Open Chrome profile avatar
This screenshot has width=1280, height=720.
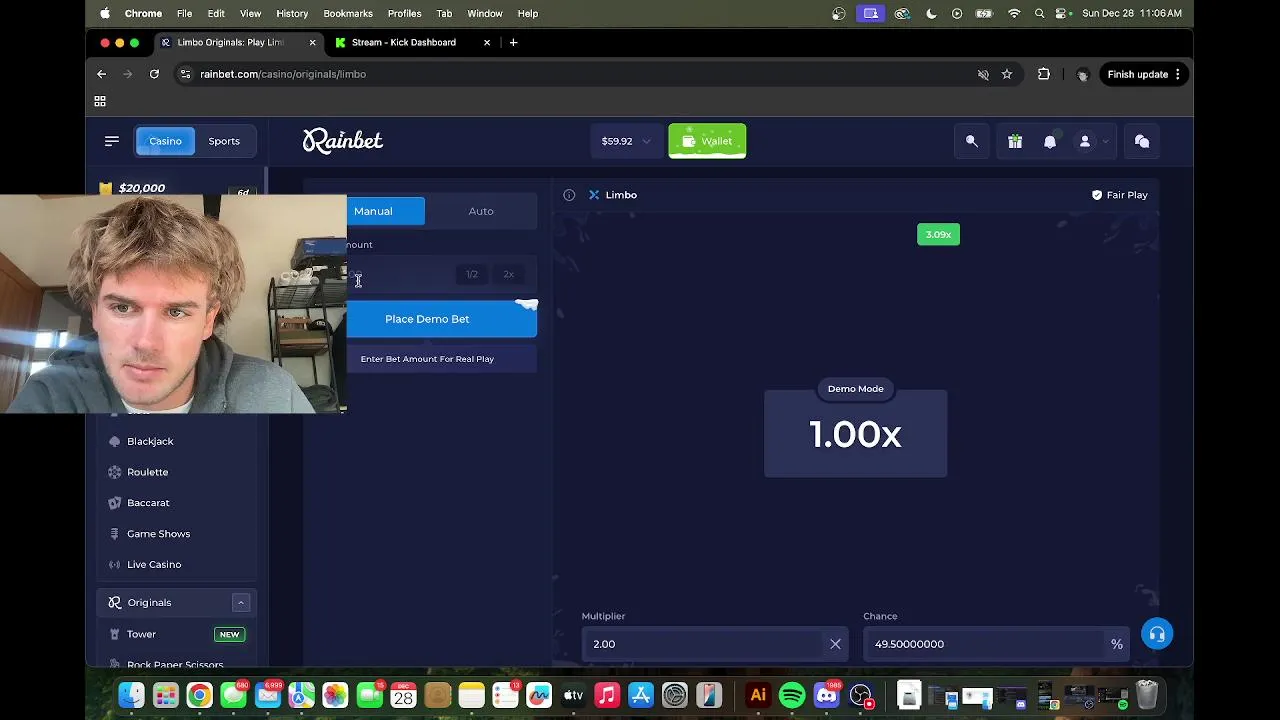[1082, 74]
